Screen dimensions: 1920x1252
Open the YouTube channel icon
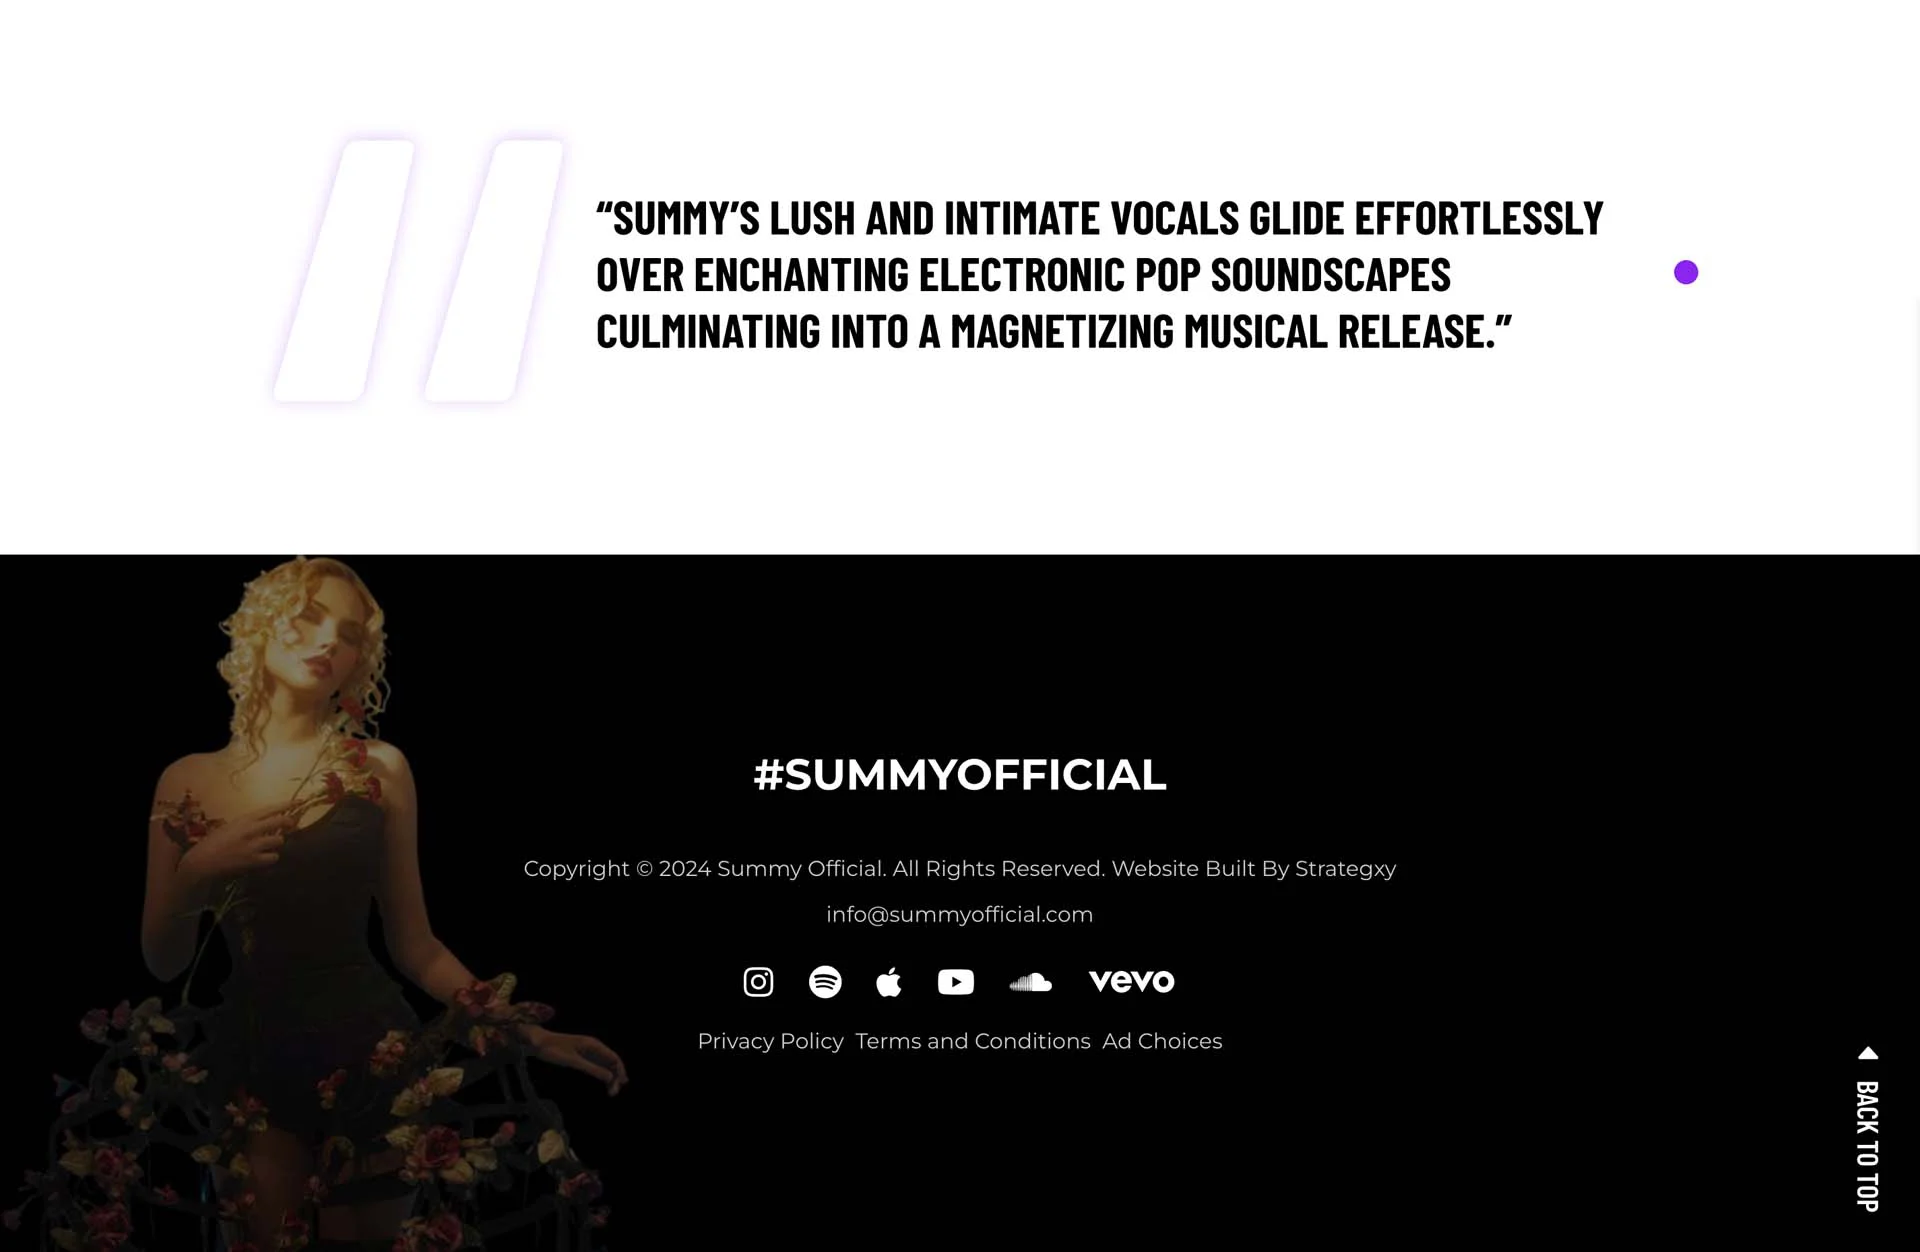point(956,982)
